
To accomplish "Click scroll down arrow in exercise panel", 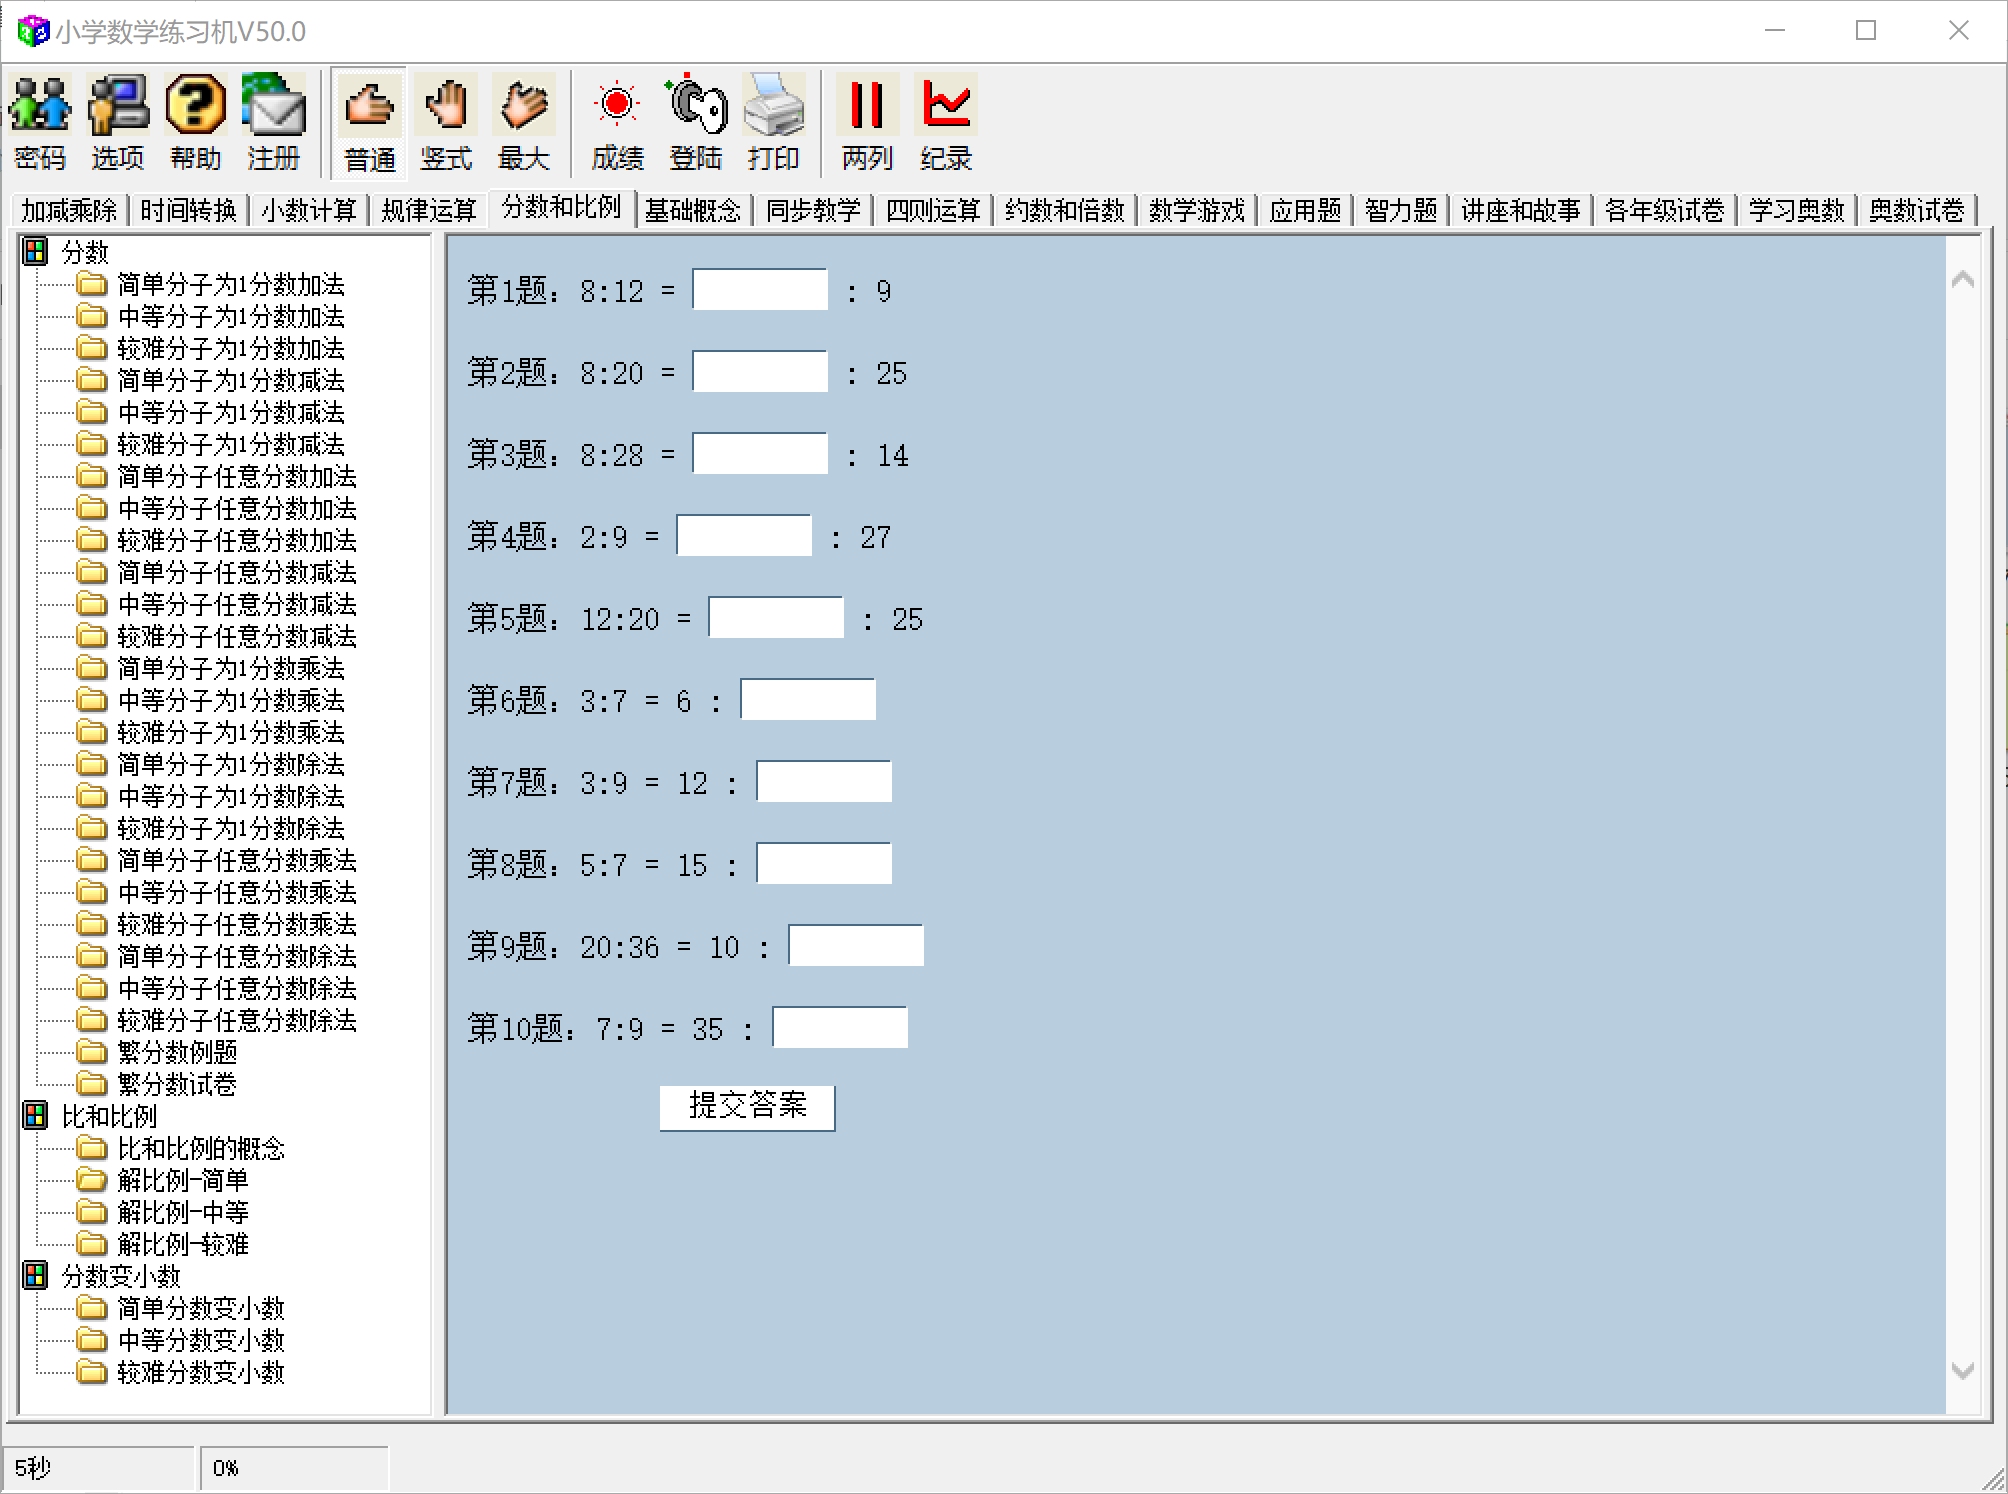I will tap(1963, 1370).
